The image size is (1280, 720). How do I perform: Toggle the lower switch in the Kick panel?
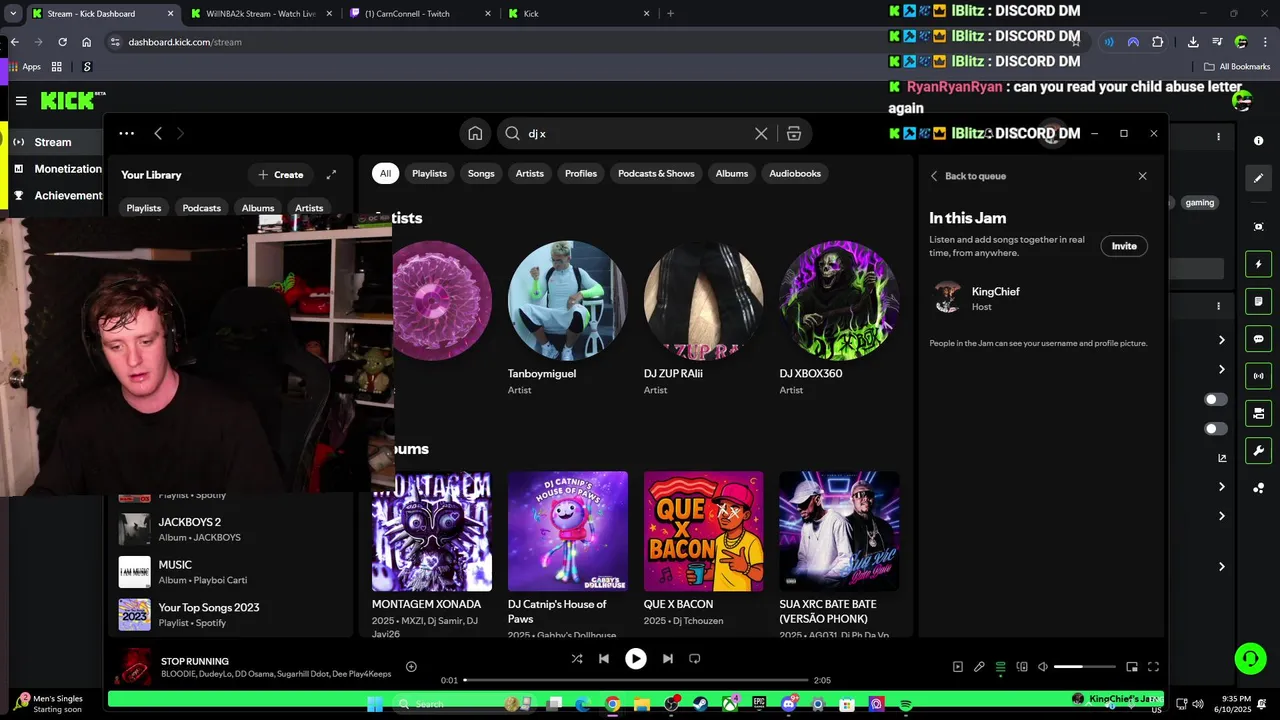tap(1215, 429)
